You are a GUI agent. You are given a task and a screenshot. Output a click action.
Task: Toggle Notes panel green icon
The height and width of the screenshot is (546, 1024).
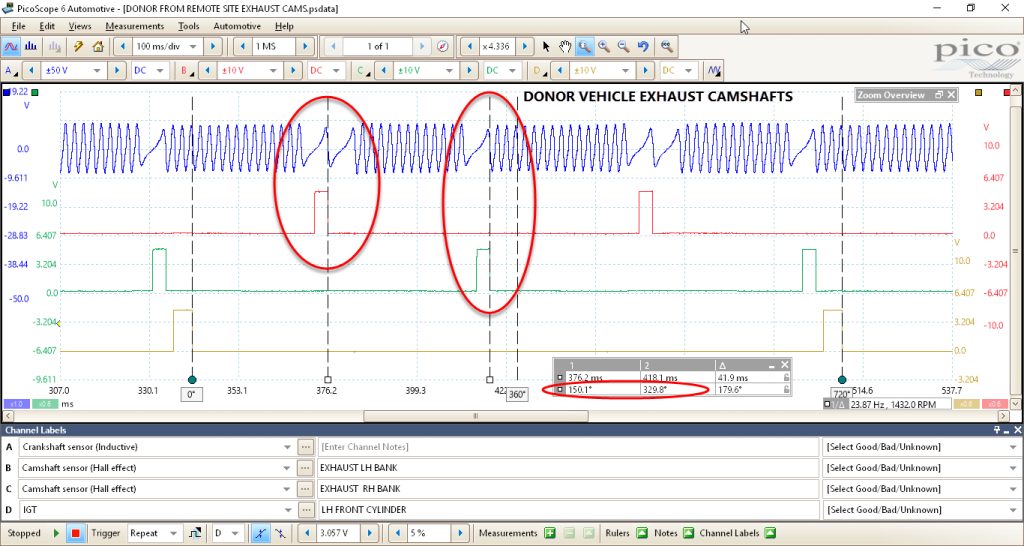688,534
